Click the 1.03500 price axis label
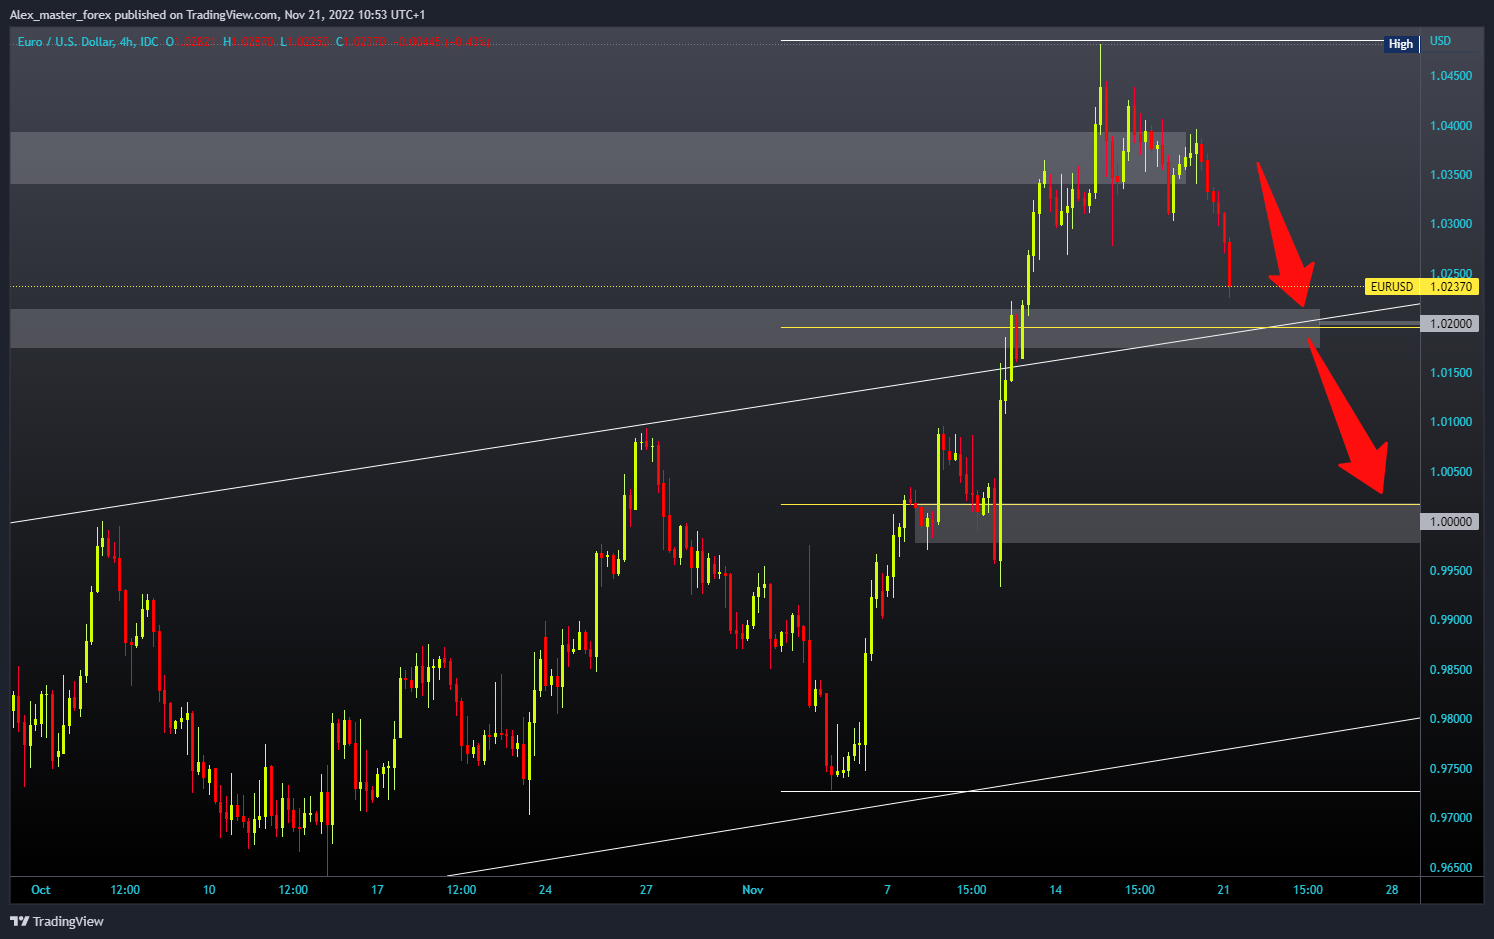This screenshot has width=1494, height=939. coord(1450,175)
